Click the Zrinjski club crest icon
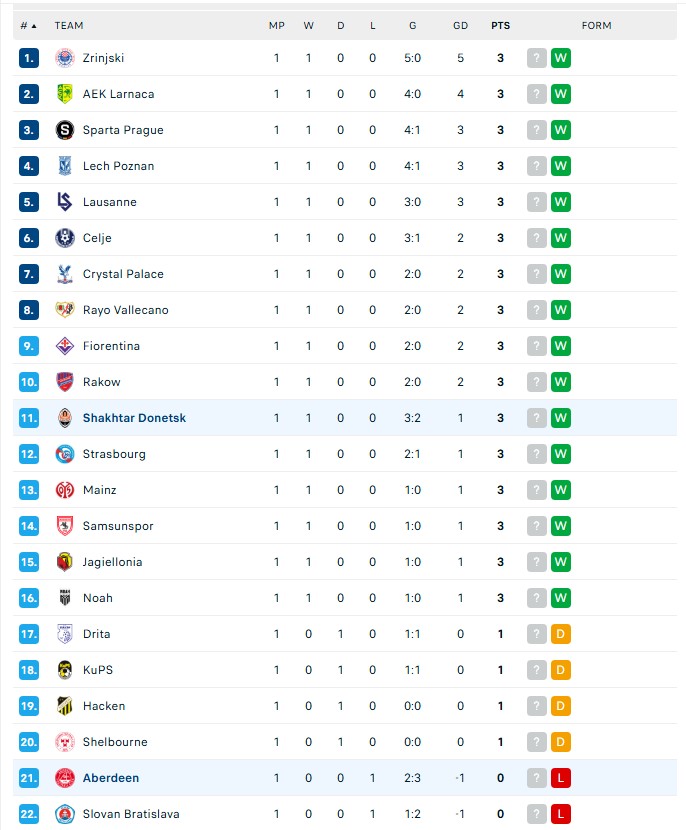The image size is (686, 830). pos(64,58)
